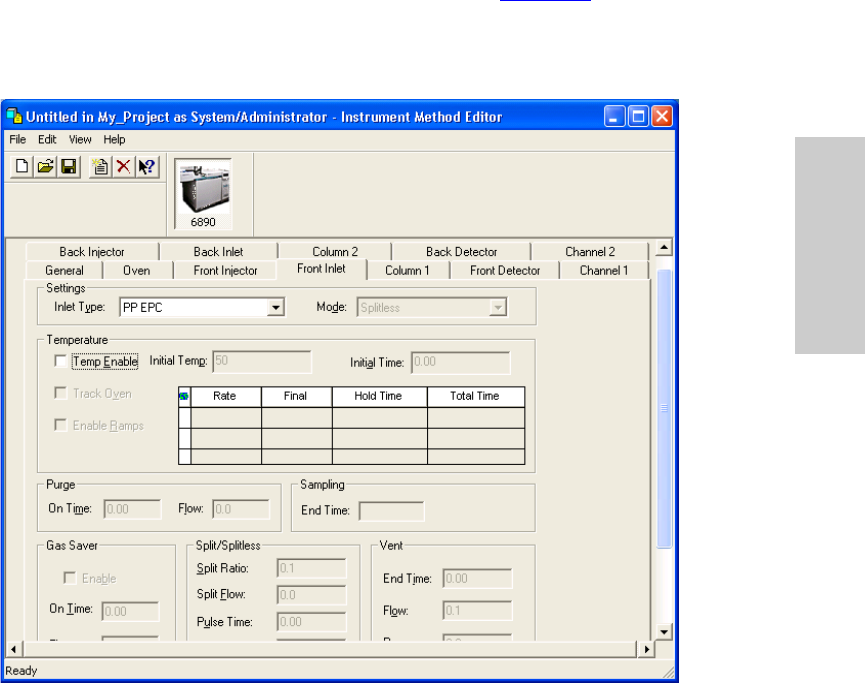Click the Pulse Time field

[x=312, y=622]
